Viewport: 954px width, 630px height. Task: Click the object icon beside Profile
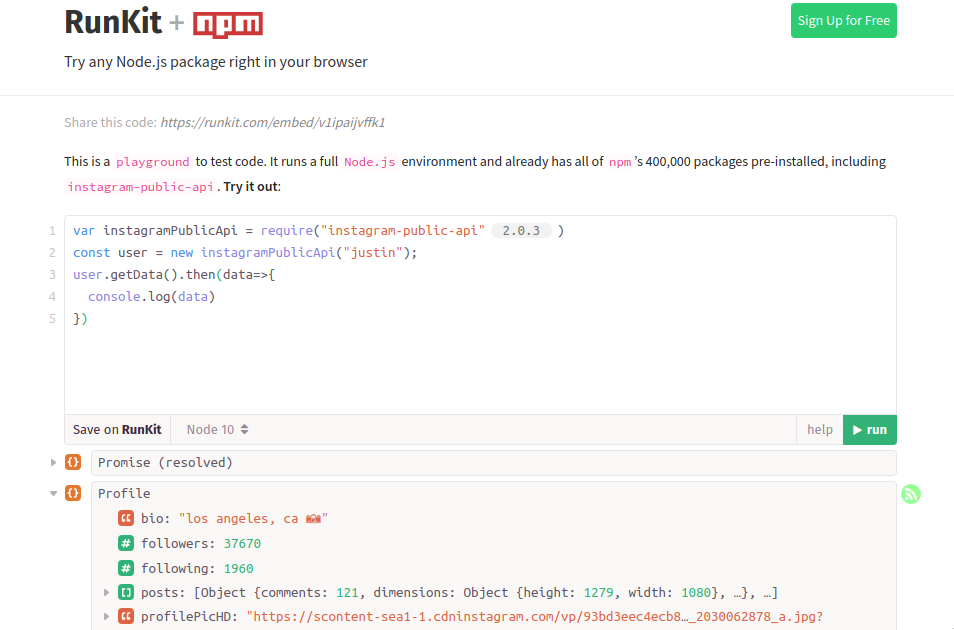tap(73, 493)
